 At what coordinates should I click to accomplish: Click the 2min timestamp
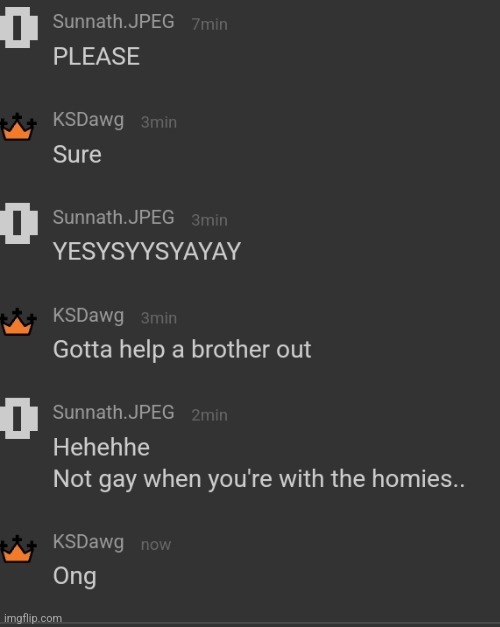point(210,415)
